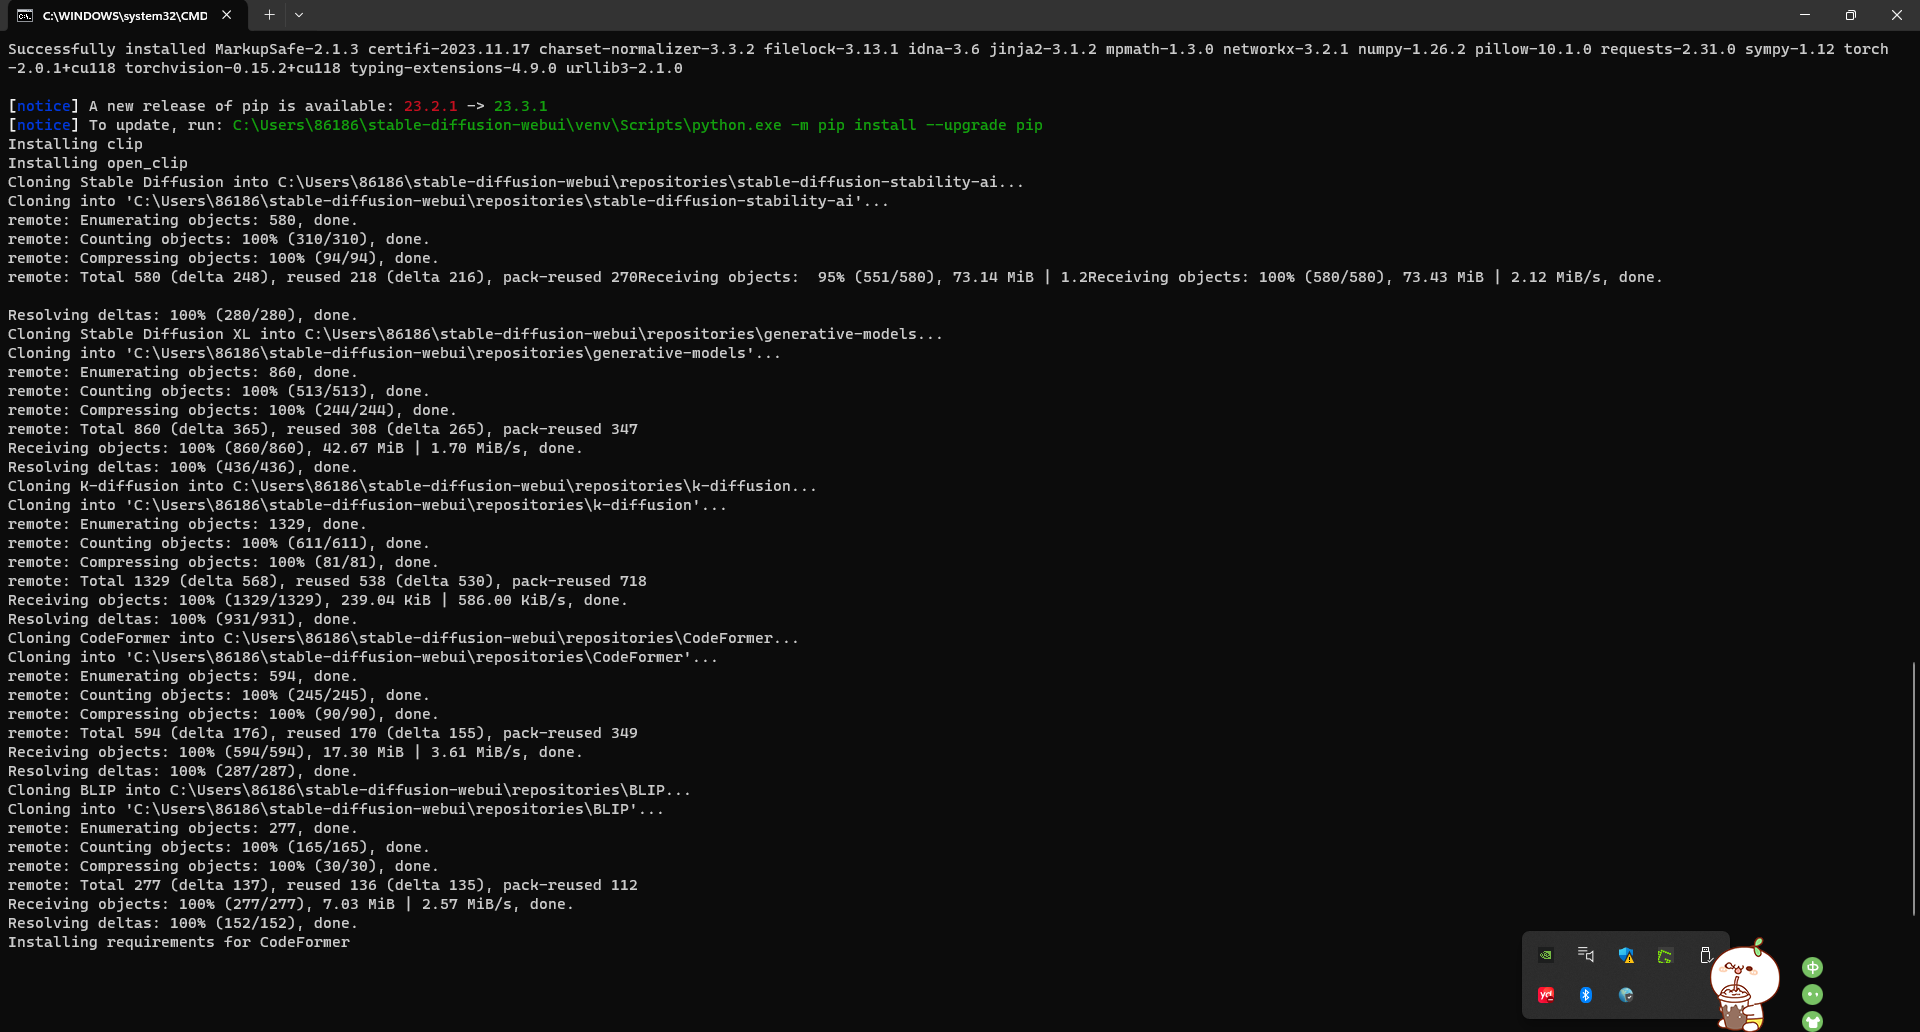Click 'Receiving objects: 100% (1329/1329)' line
1920x1032 pixels.
point(318,600)
